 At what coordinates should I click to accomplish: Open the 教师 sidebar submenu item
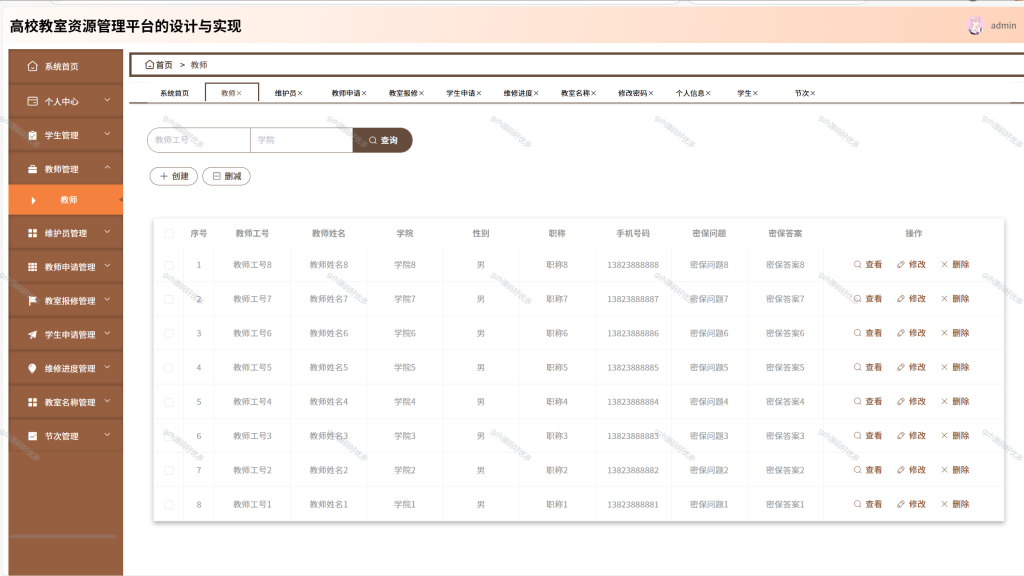(x=66, y=200)
